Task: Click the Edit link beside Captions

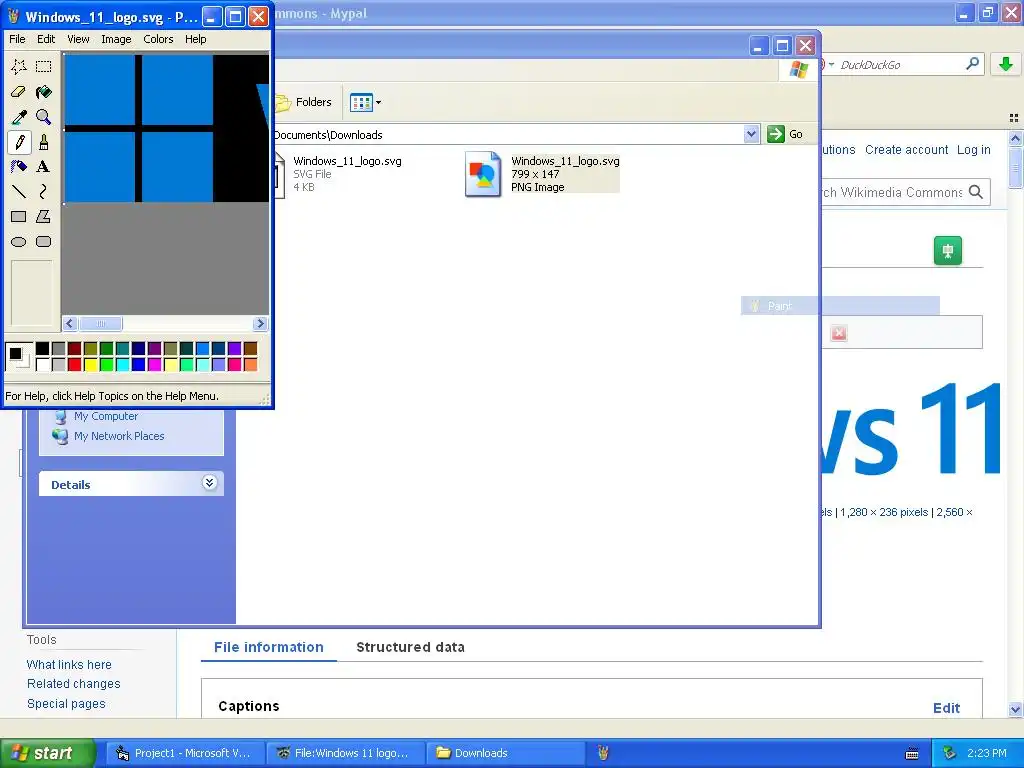Action: point(946,708)
